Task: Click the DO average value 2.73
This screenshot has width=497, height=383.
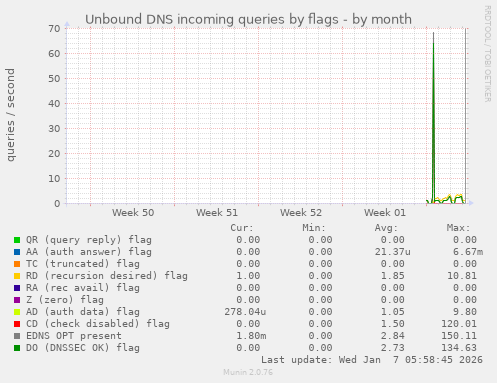Action: click(x=392, y=348)
